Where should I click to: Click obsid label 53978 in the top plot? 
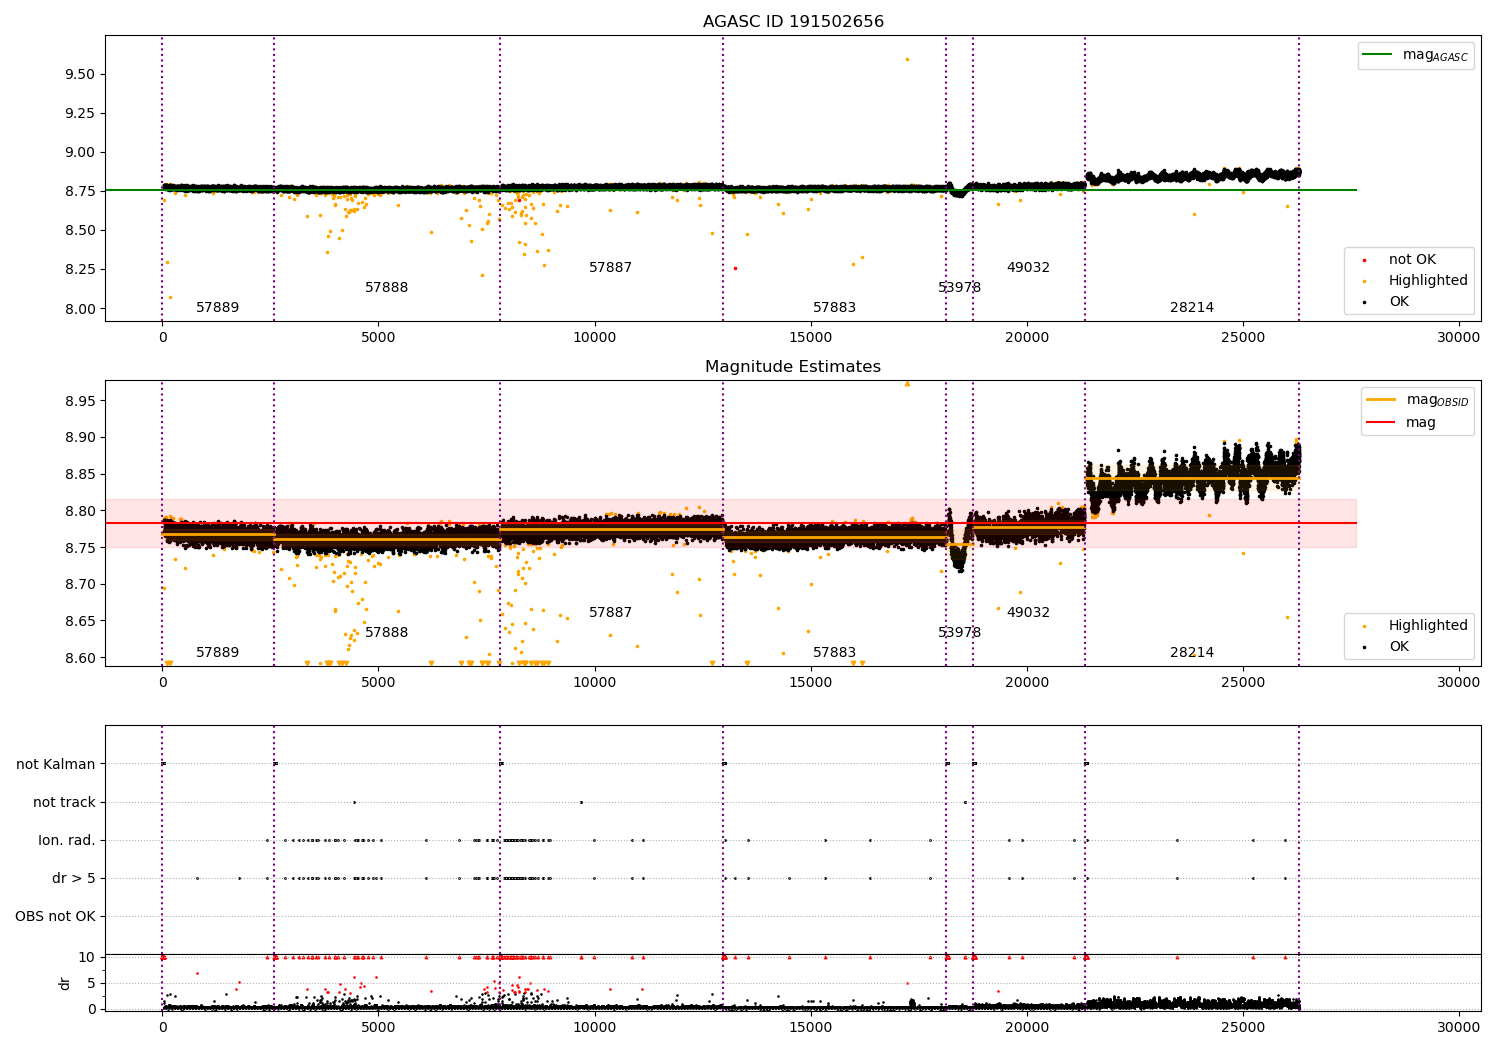click(959, 288)
